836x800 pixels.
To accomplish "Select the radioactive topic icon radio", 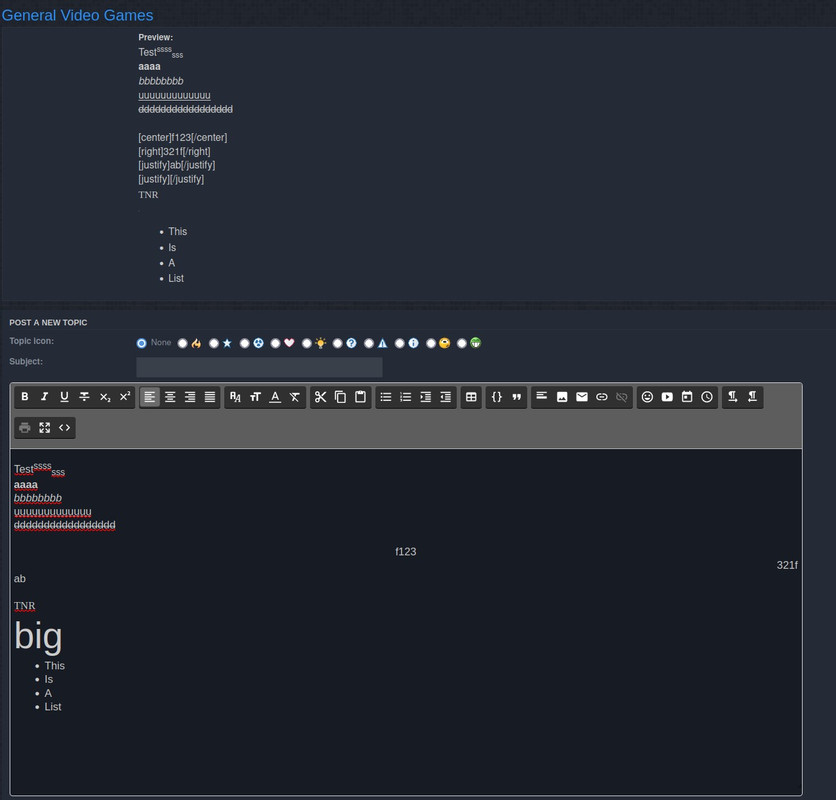I will (x=244, y=343).
